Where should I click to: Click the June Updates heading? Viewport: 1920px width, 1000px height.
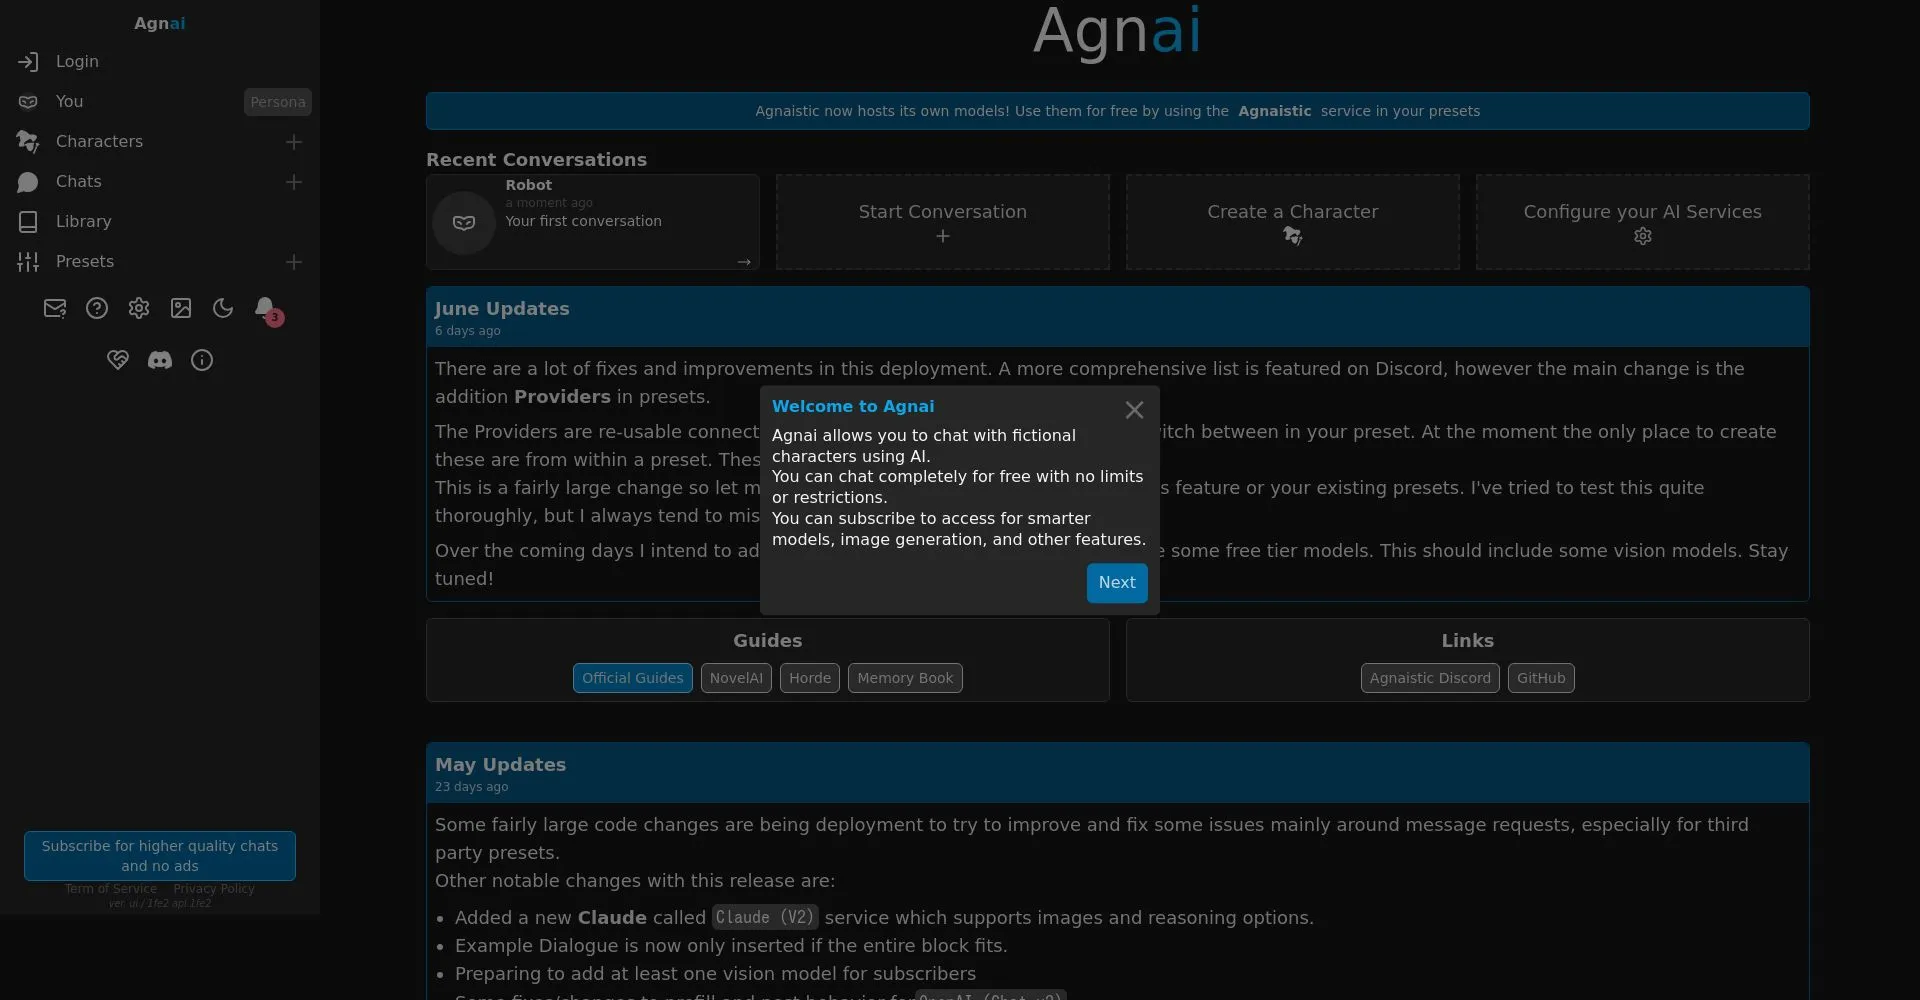click(x=502, y=309)
